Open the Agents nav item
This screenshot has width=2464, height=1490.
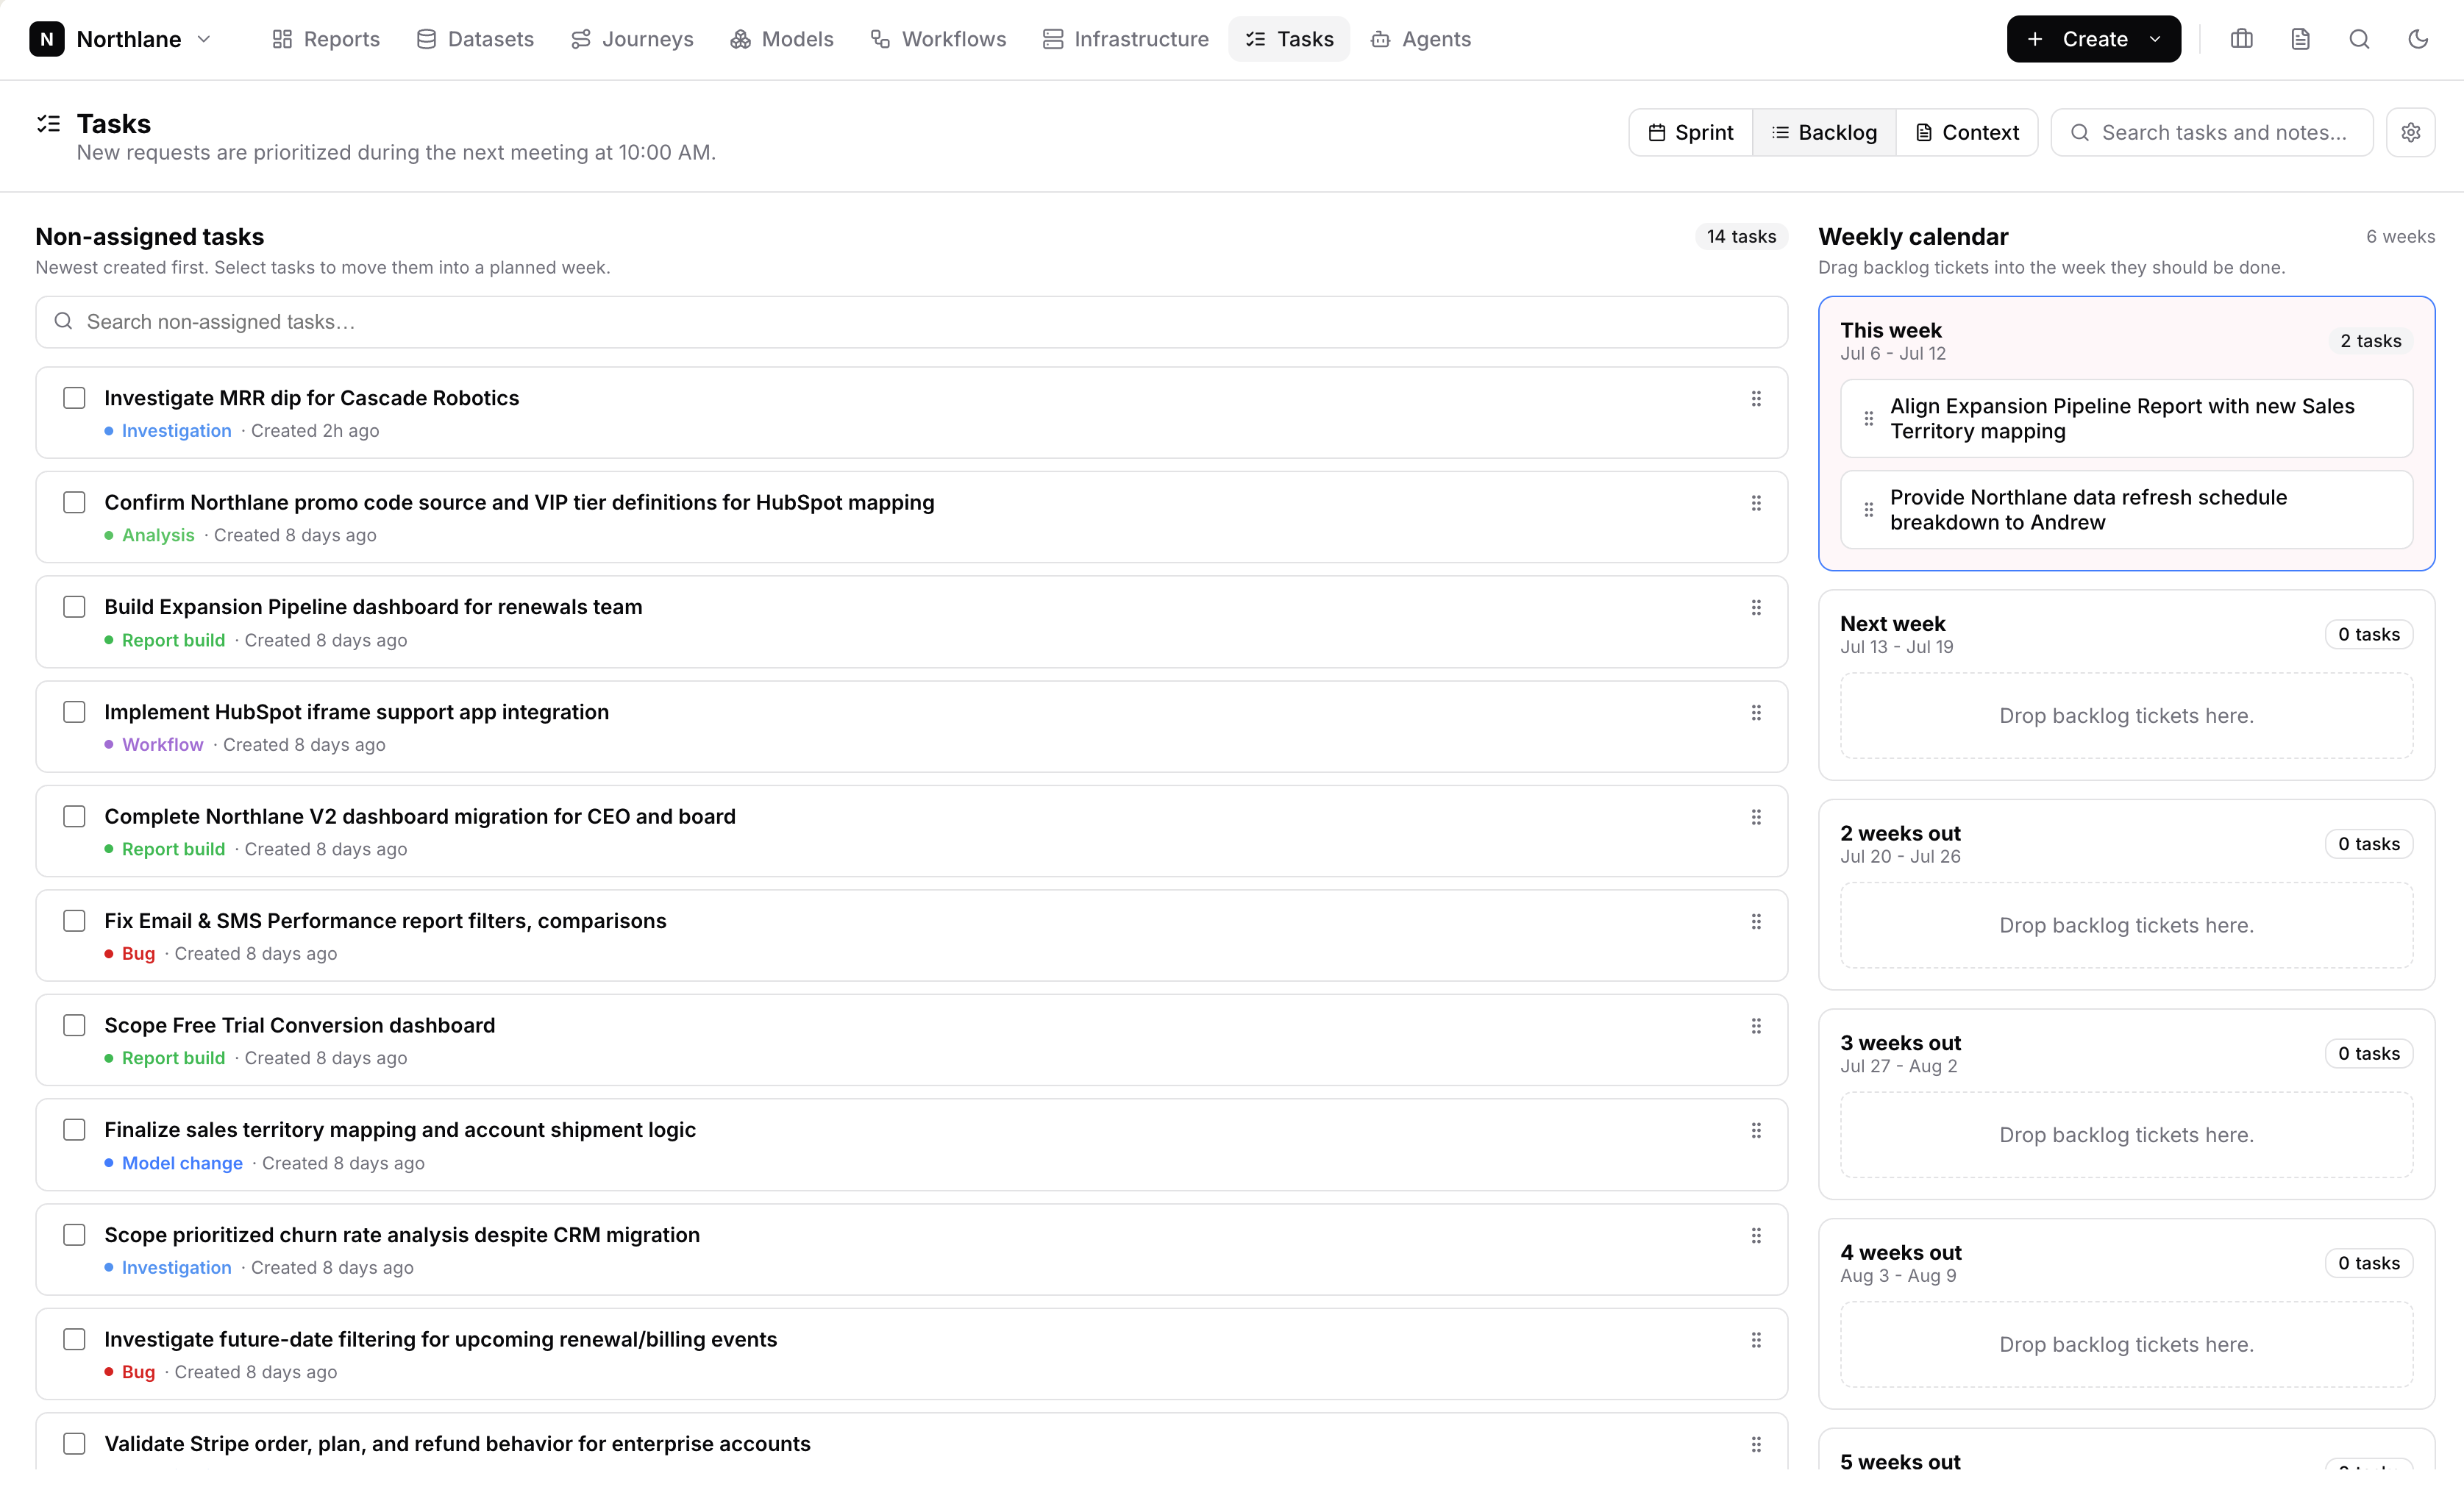pos(1421,39)
